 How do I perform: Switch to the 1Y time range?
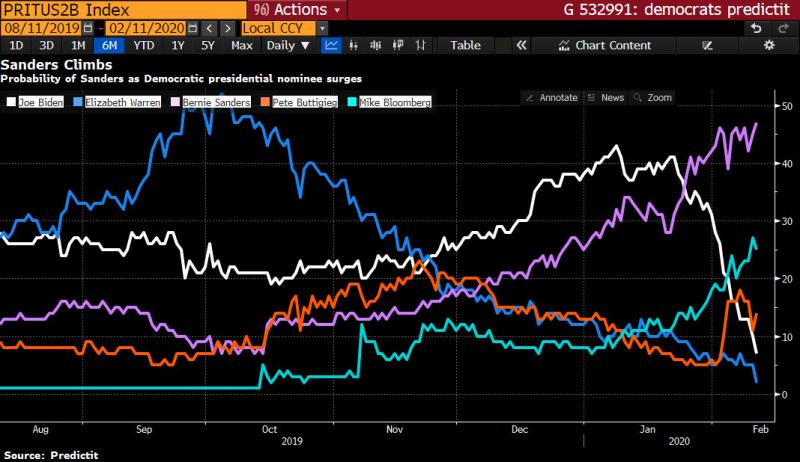[178, 46]
